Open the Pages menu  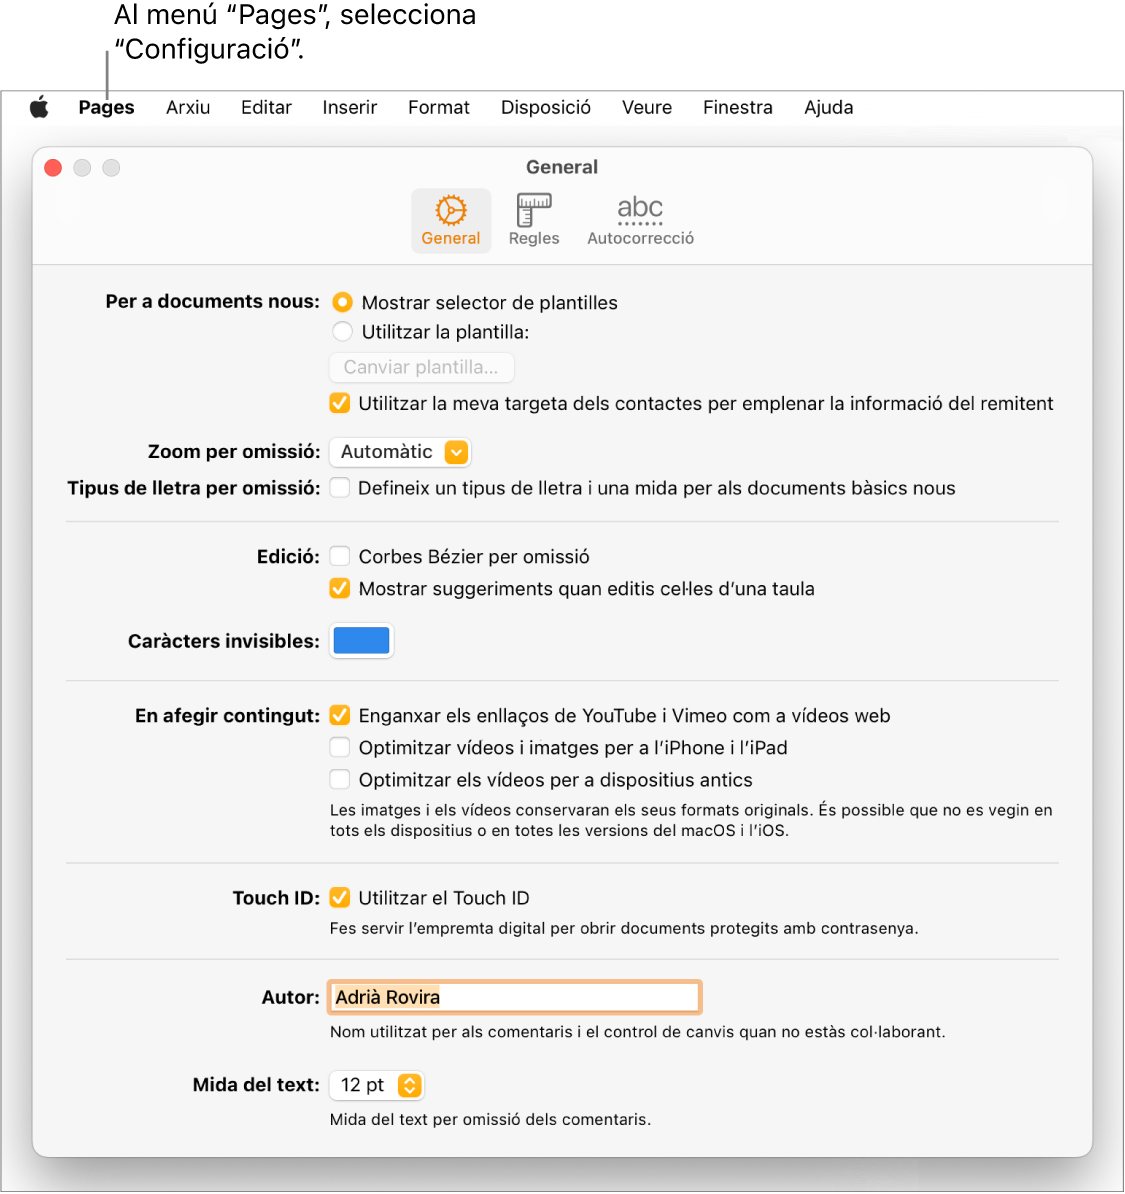(x=106, y=107)
